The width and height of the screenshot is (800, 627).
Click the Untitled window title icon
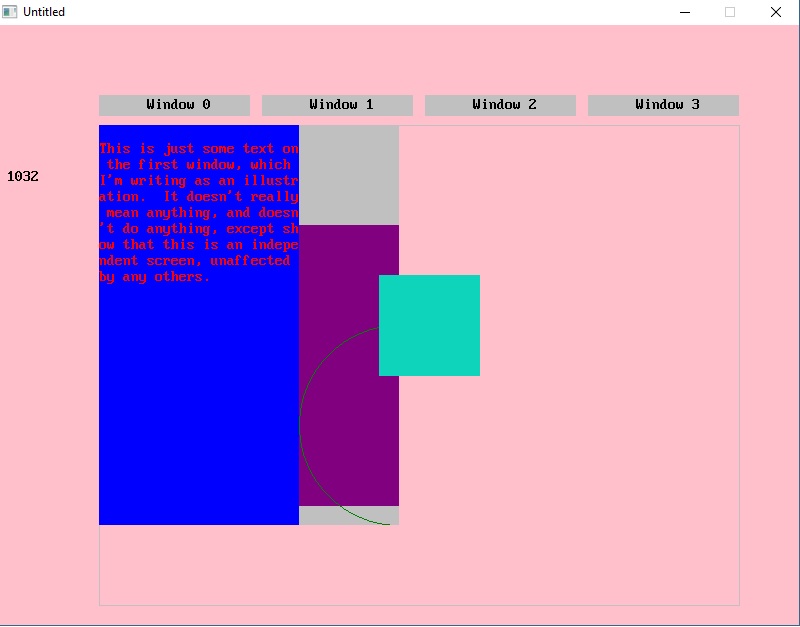(9, 12)
